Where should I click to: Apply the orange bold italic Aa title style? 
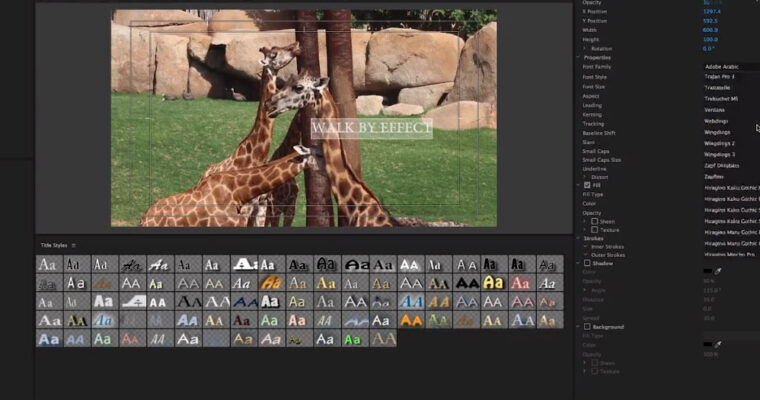coord(271,283)
